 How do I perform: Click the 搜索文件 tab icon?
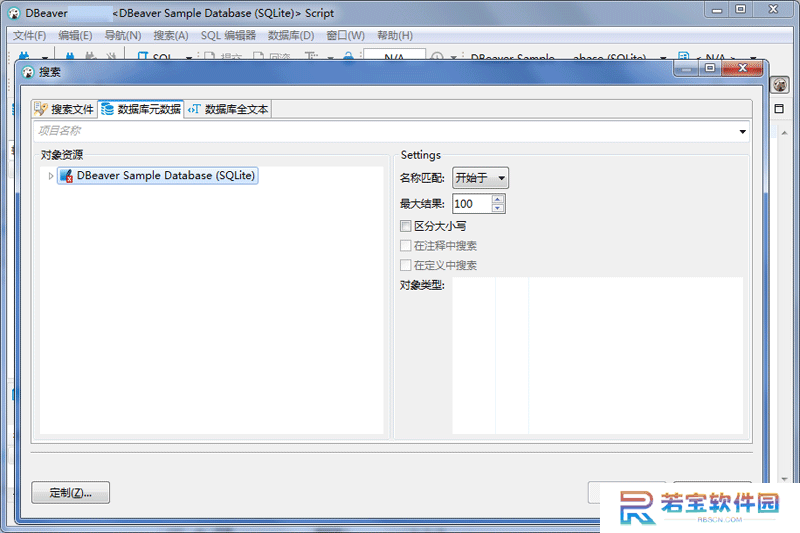(x=41, y=109)
